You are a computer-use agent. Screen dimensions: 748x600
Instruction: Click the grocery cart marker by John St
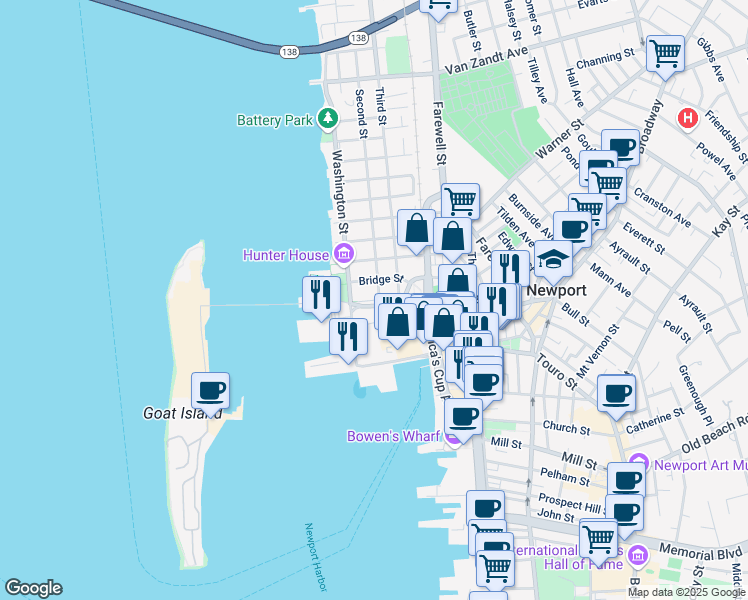click(598, 541)
